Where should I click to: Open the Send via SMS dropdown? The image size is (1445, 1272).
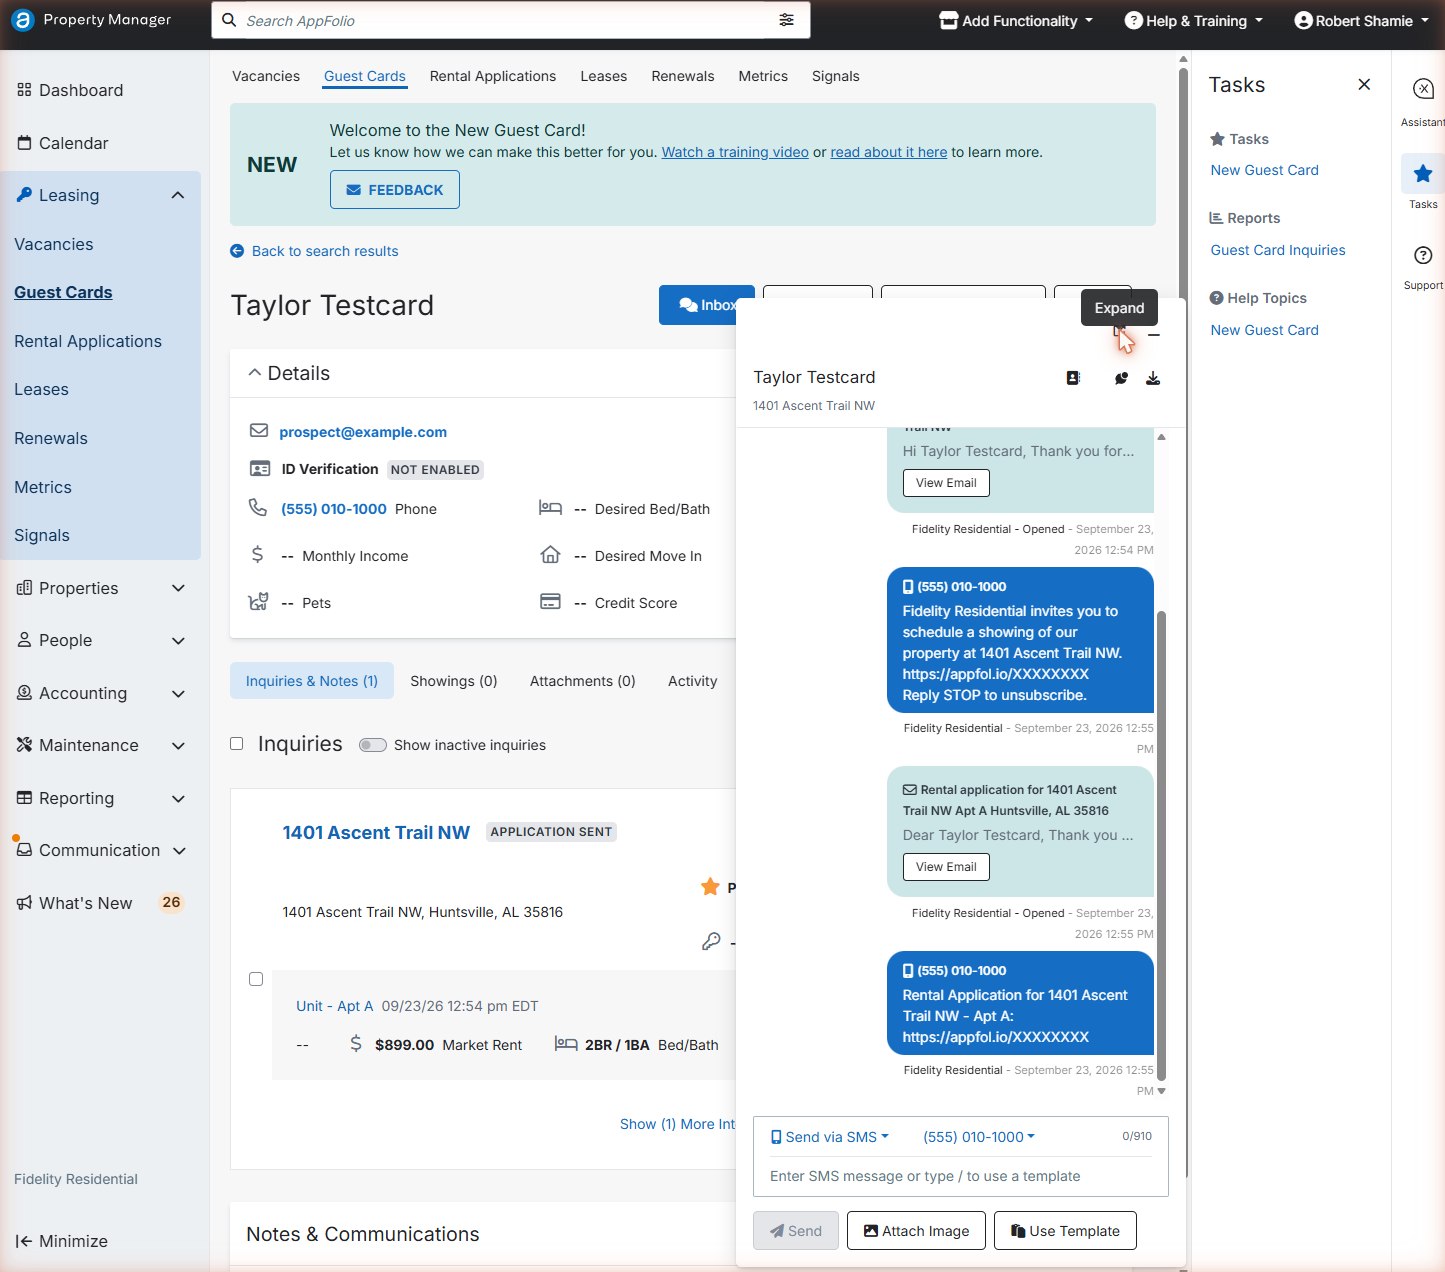(x=829, y=1137)
